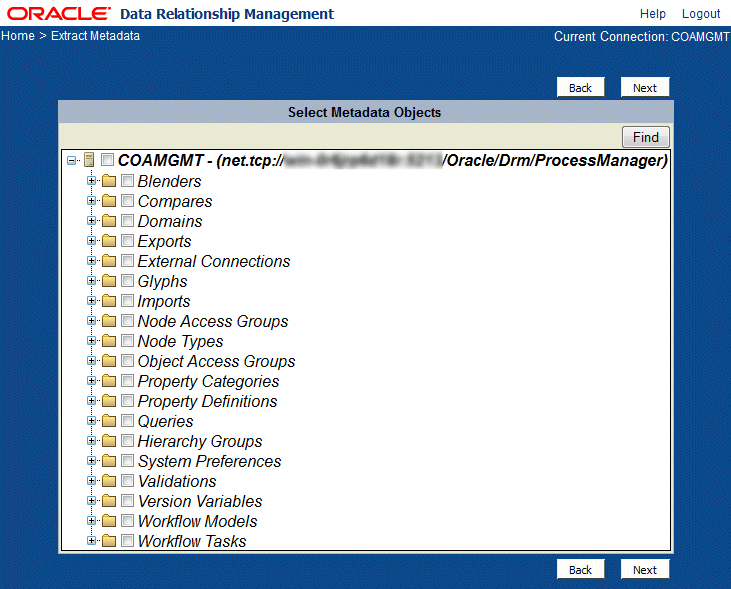731x589 pixels.
Task: Click the Property Categories folder icon
Action: click(109, 381)
